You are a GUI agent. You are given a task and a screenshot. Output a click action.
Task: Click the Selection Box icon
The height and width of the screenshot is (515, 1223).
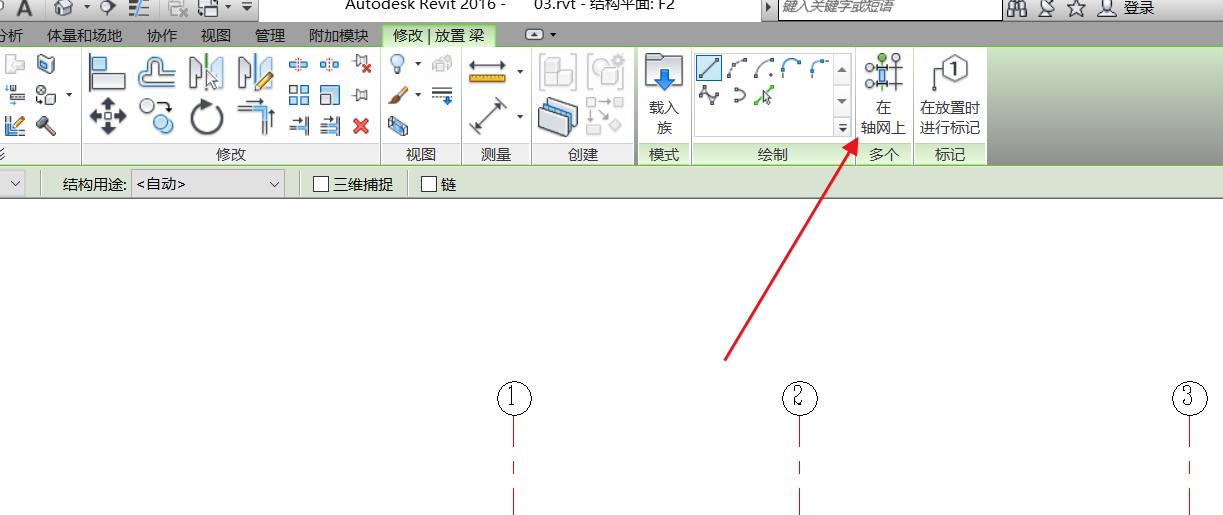click(398, 126)
